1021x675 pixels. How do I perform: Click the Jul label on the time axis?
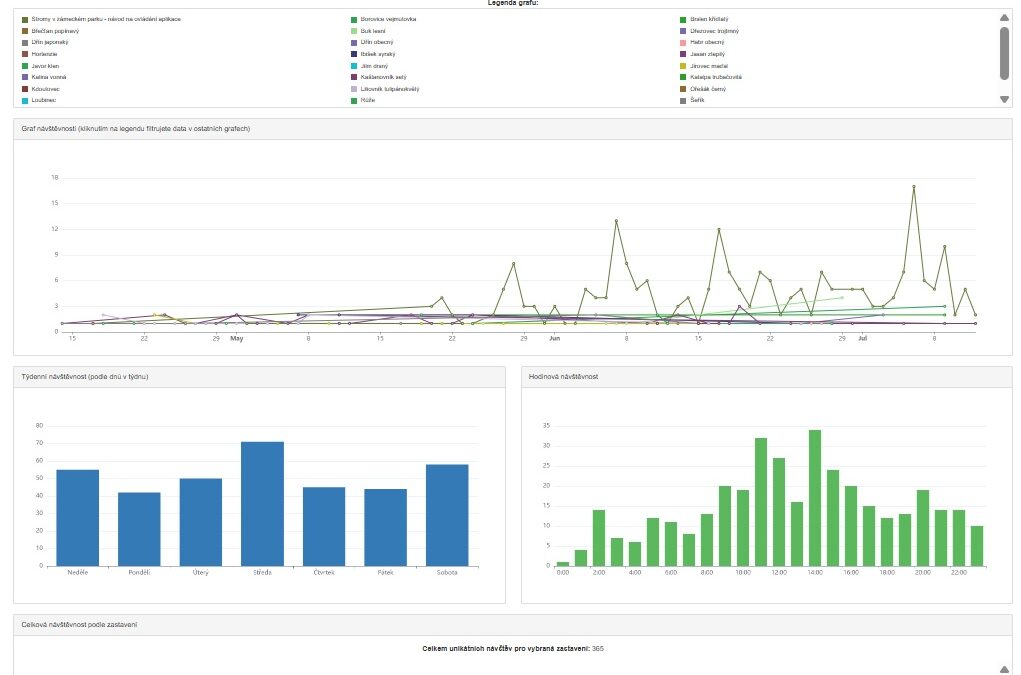coord(863,338)
